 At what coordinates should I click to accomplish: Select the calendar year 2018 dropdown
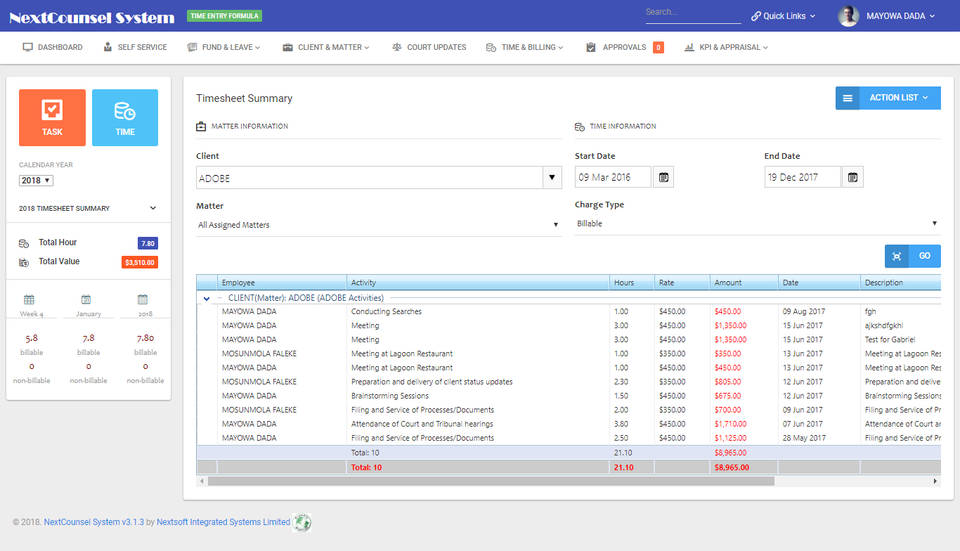pyautogui.click(x=36, y=180)
